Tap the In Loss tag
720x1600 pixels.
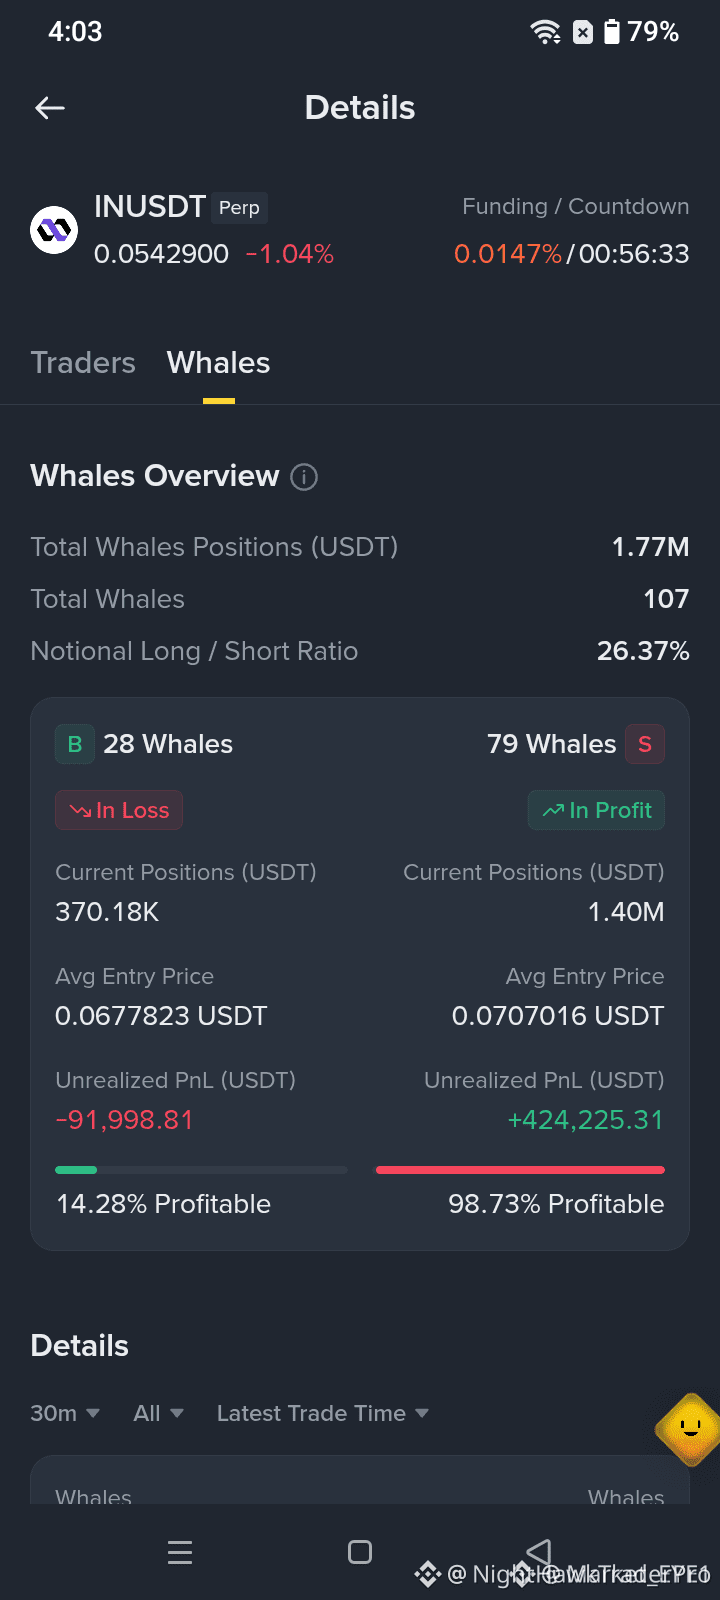tap(119, 810)
